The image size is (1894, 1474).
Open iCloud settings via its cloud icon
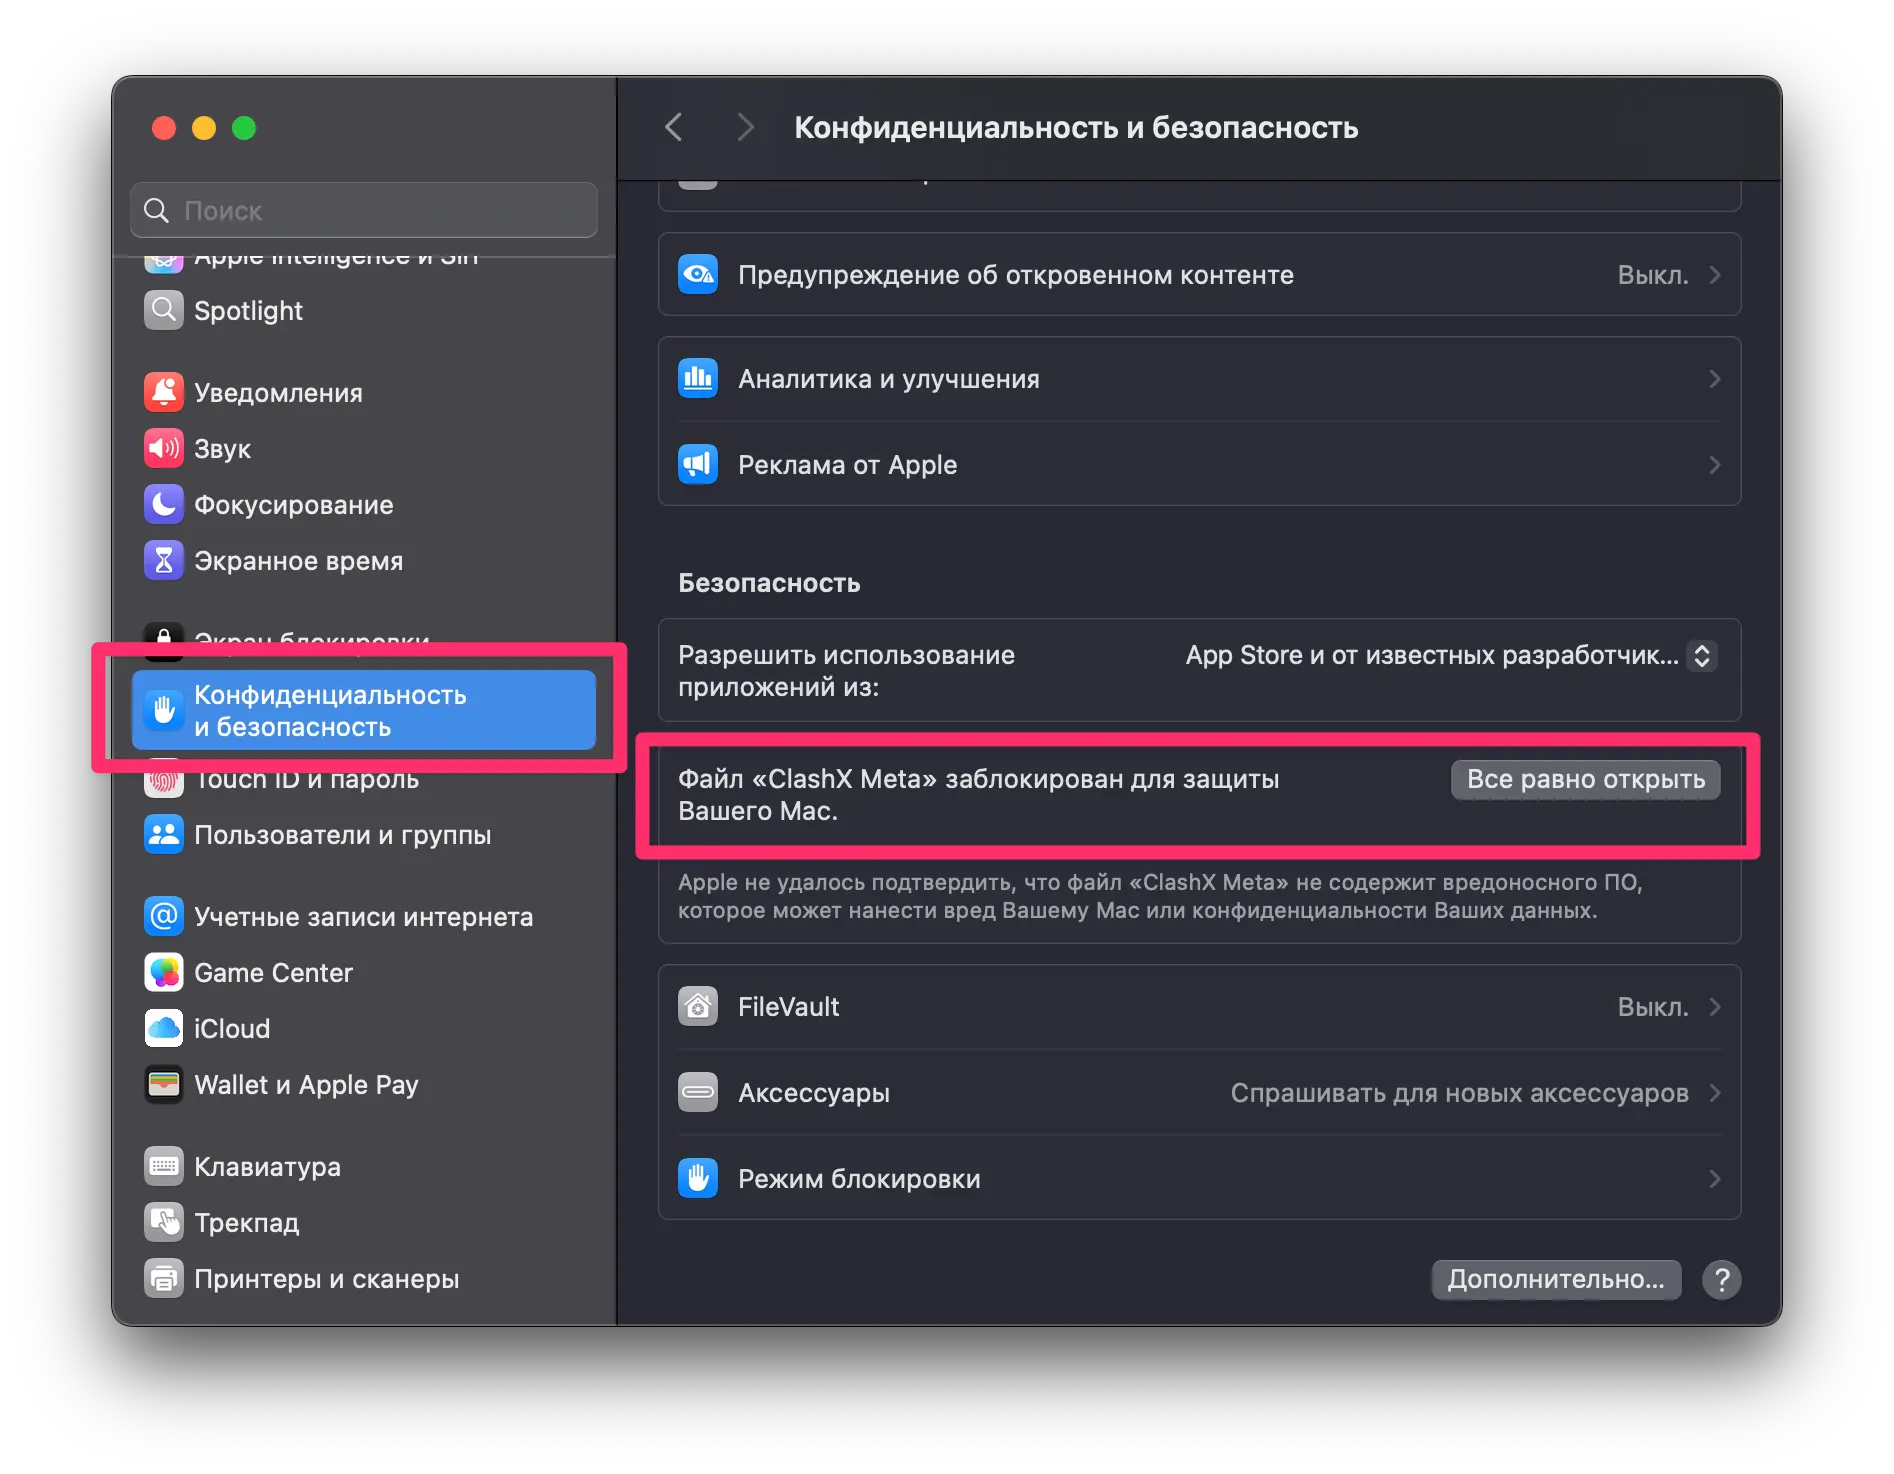point(164,1028)
